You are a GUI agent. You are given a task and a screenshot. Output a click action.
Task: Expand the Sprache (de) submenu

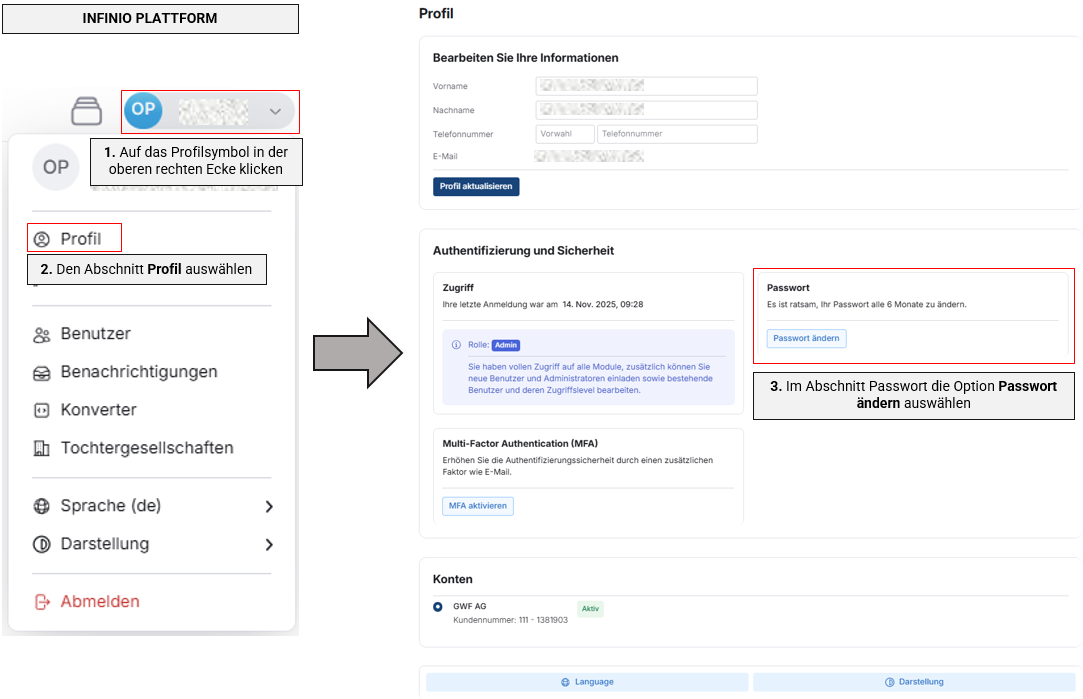click(268, 507)
